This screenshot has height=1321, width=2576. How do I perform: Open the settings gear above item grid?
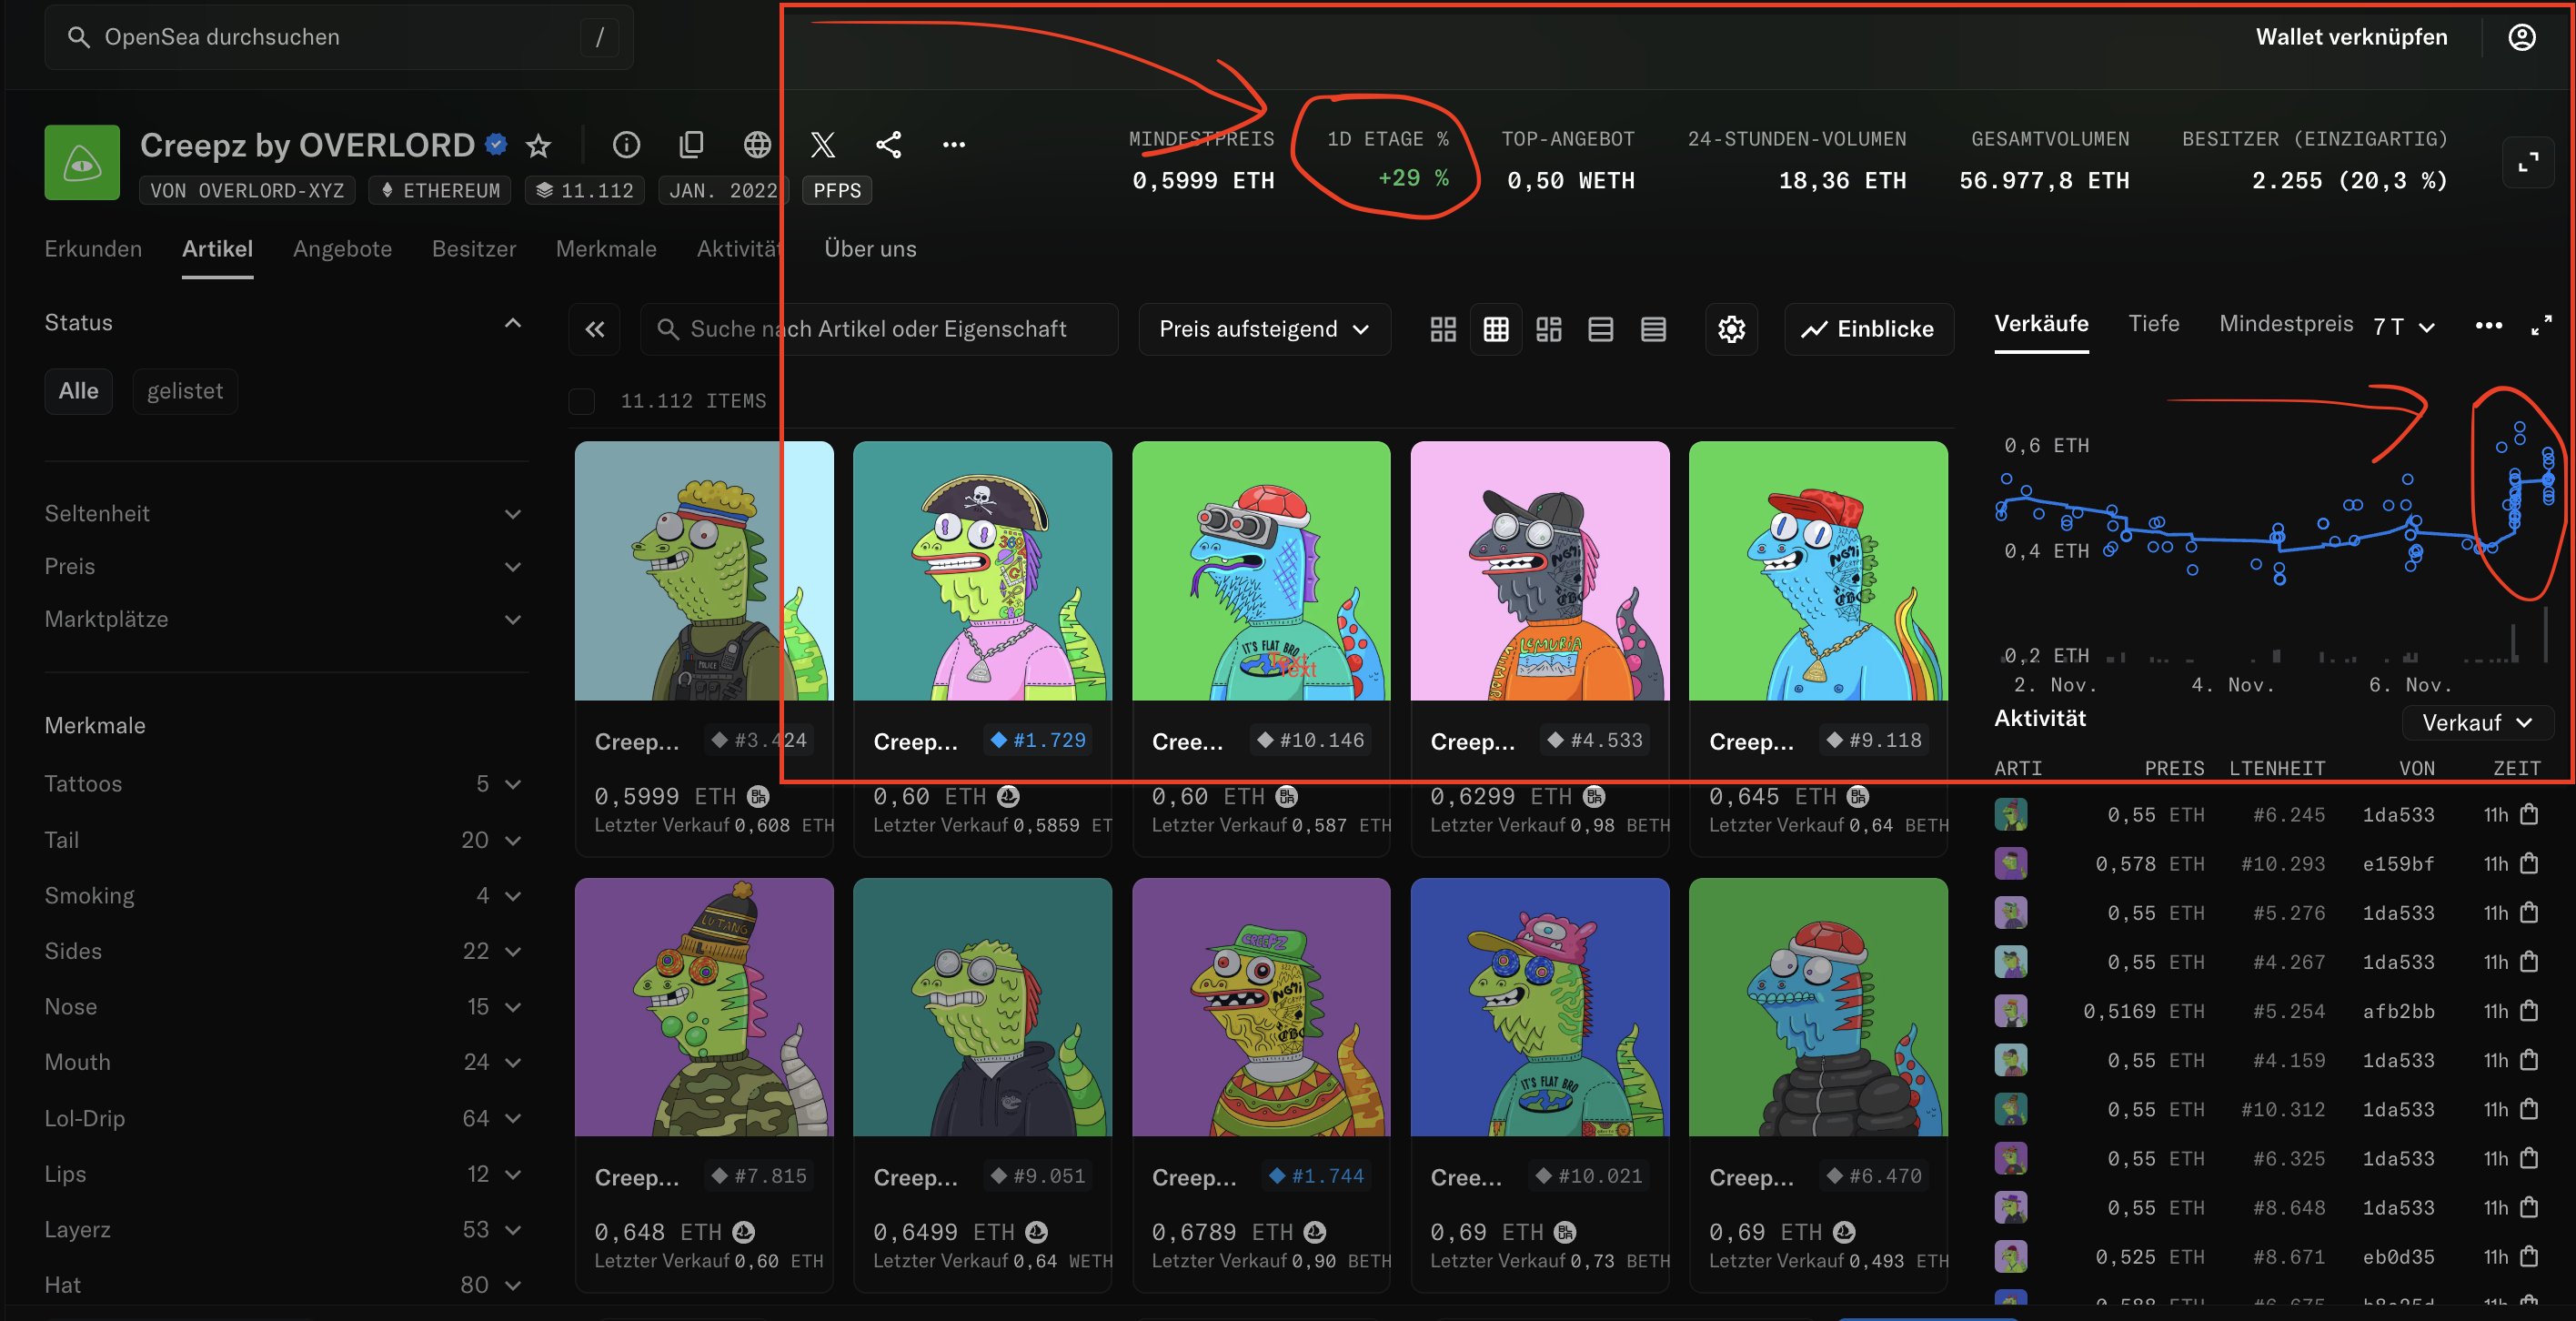click(1731, 329)
